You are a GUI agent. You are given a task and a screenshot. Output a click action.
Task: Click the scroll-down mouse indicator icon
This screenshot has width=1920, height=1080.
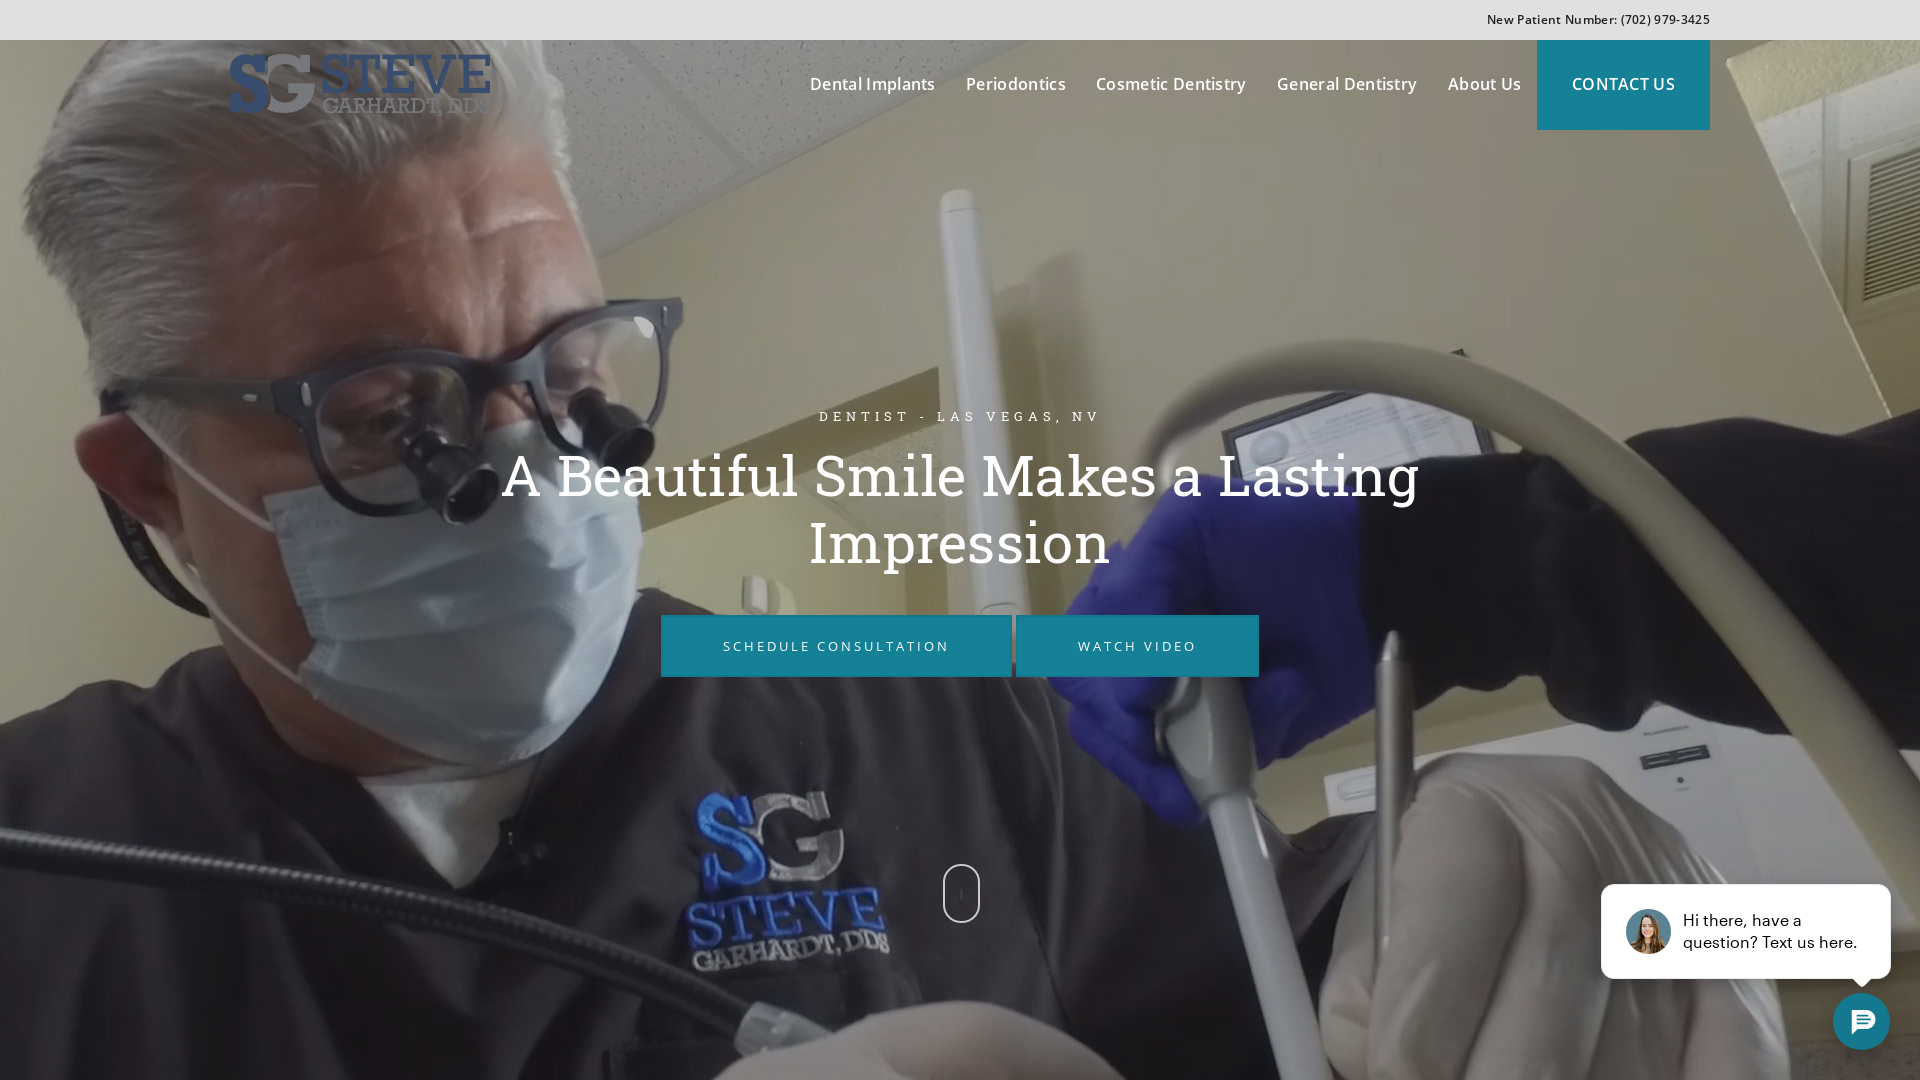961,893
